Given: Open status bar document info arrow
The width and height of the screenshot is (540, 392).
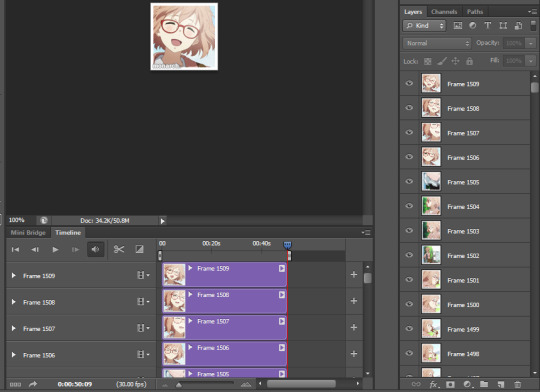Looking at the screenshot, I should pos(163,221).
